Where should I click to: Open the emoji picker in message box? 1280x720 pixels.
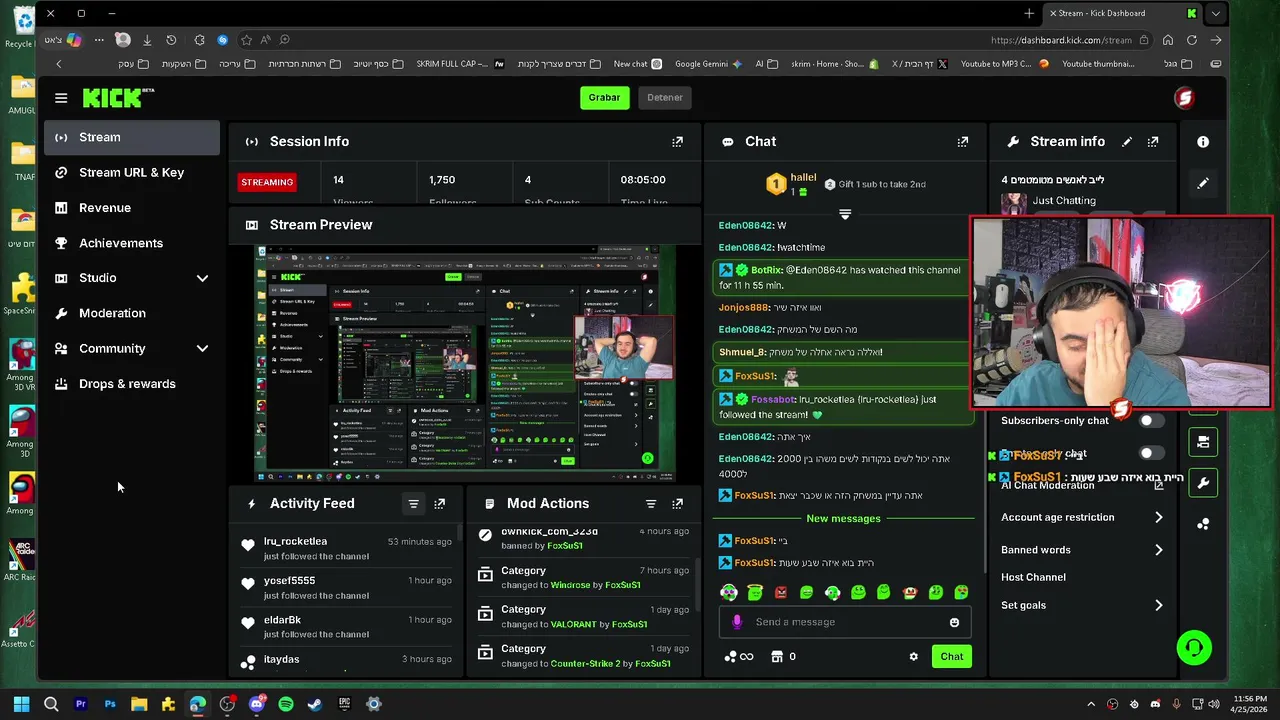pos(954,622)
